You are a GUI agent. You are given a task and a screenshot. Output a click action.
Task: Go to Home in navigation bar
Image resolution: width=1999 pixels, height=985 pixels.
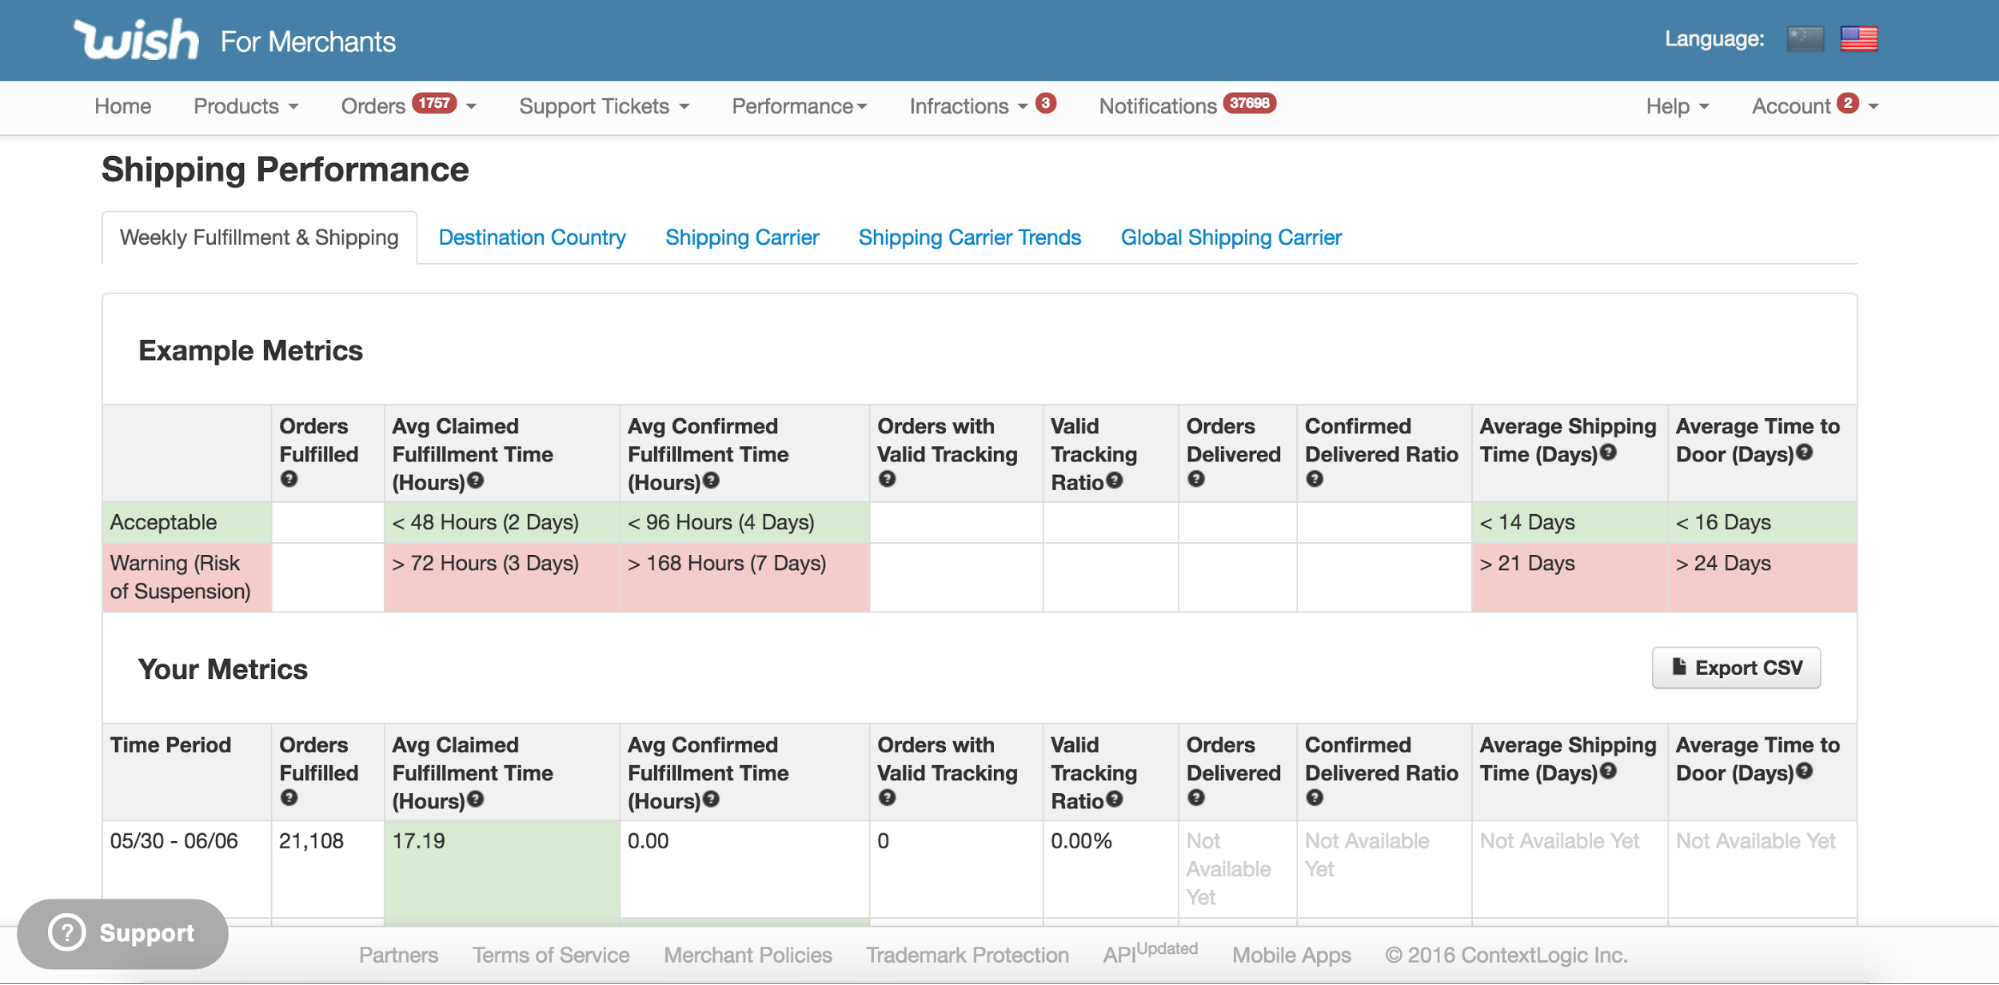point(123,106)
